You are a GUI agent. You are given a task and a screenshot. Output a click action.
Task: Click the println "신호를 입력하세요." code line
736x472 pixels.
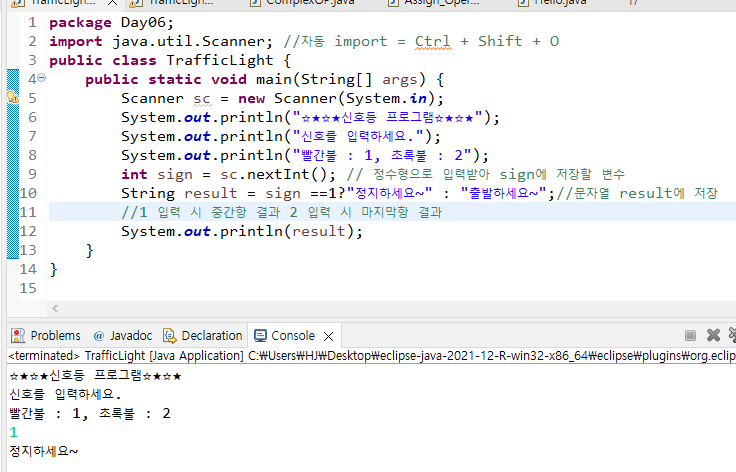(x=281, y=137)
